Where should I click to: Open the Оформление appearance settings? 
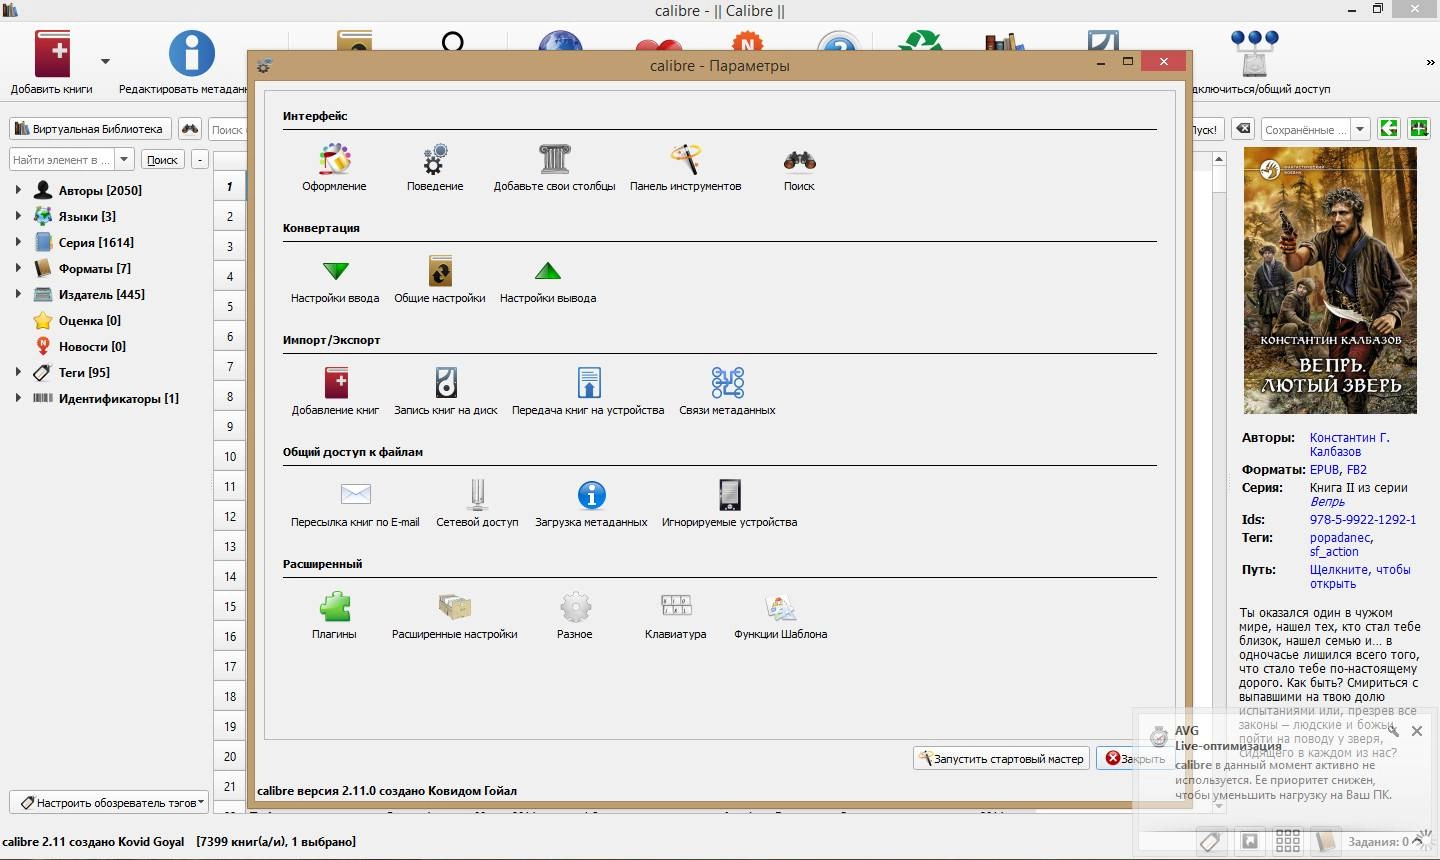pos(334,167)
